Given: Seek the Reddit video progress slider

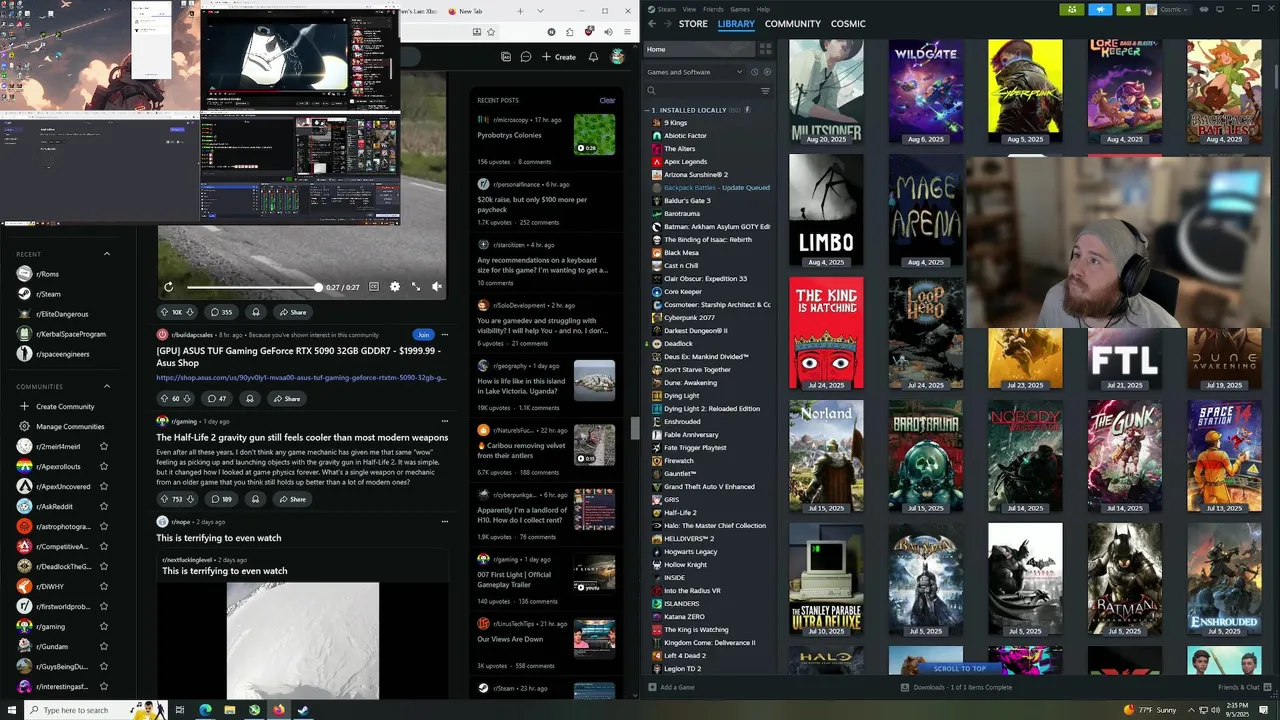Looking at the screenshot, I should (253, 287).
